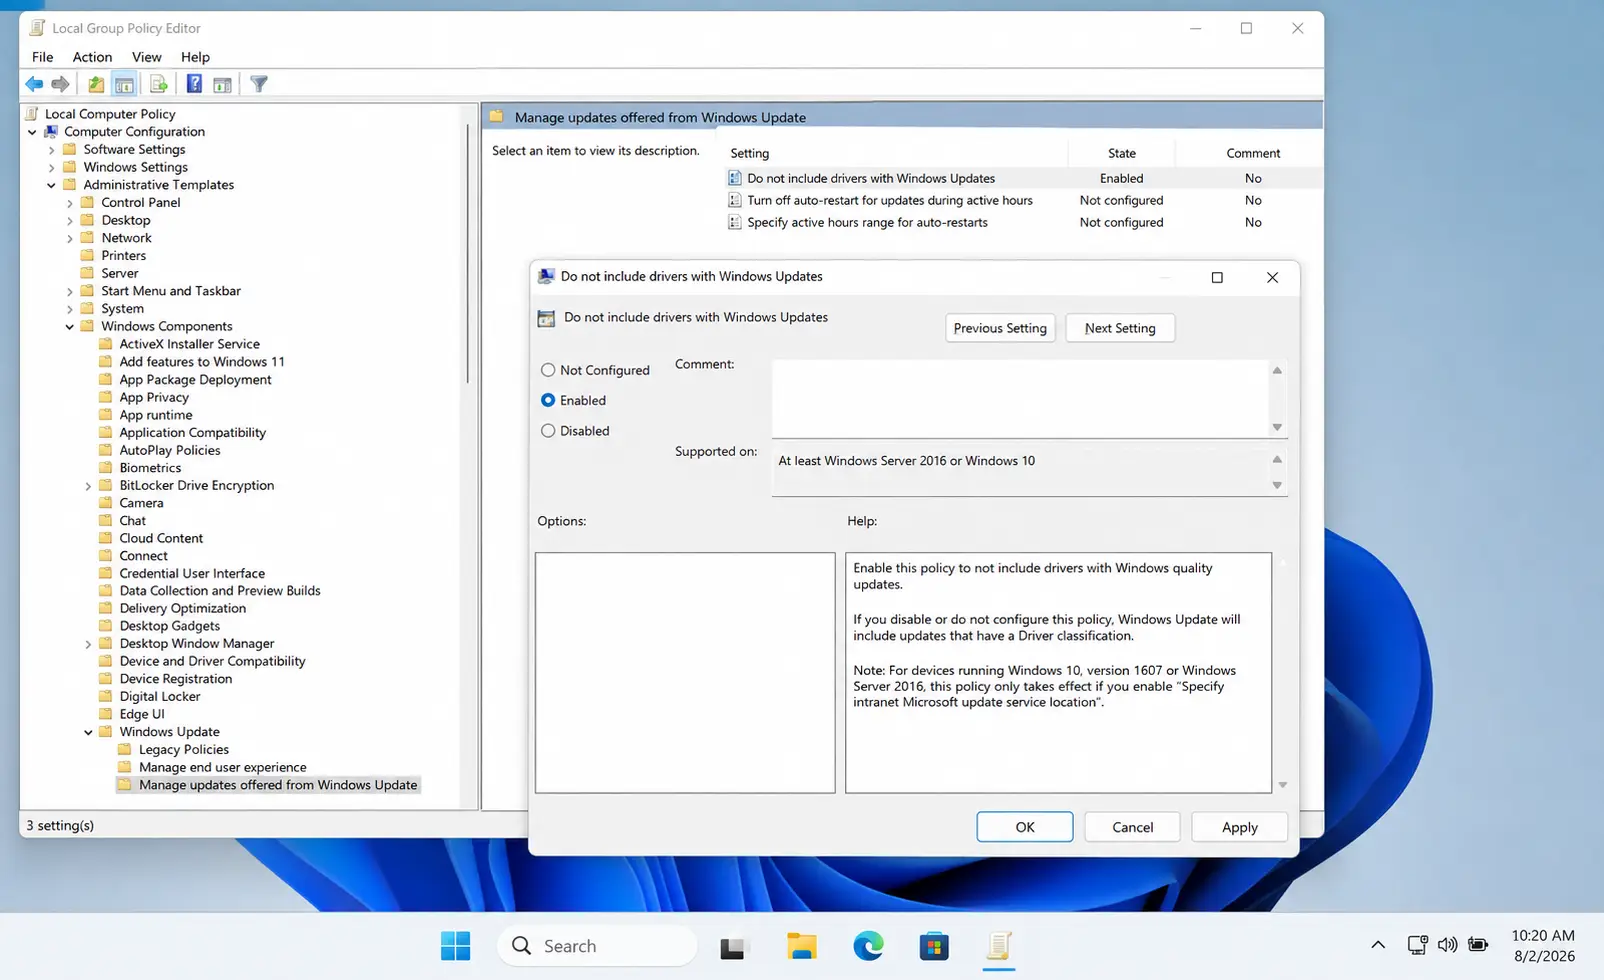Collapse the Windows Update folder
The height and width of the screenshot is (980, 1604).
point(88,732)
